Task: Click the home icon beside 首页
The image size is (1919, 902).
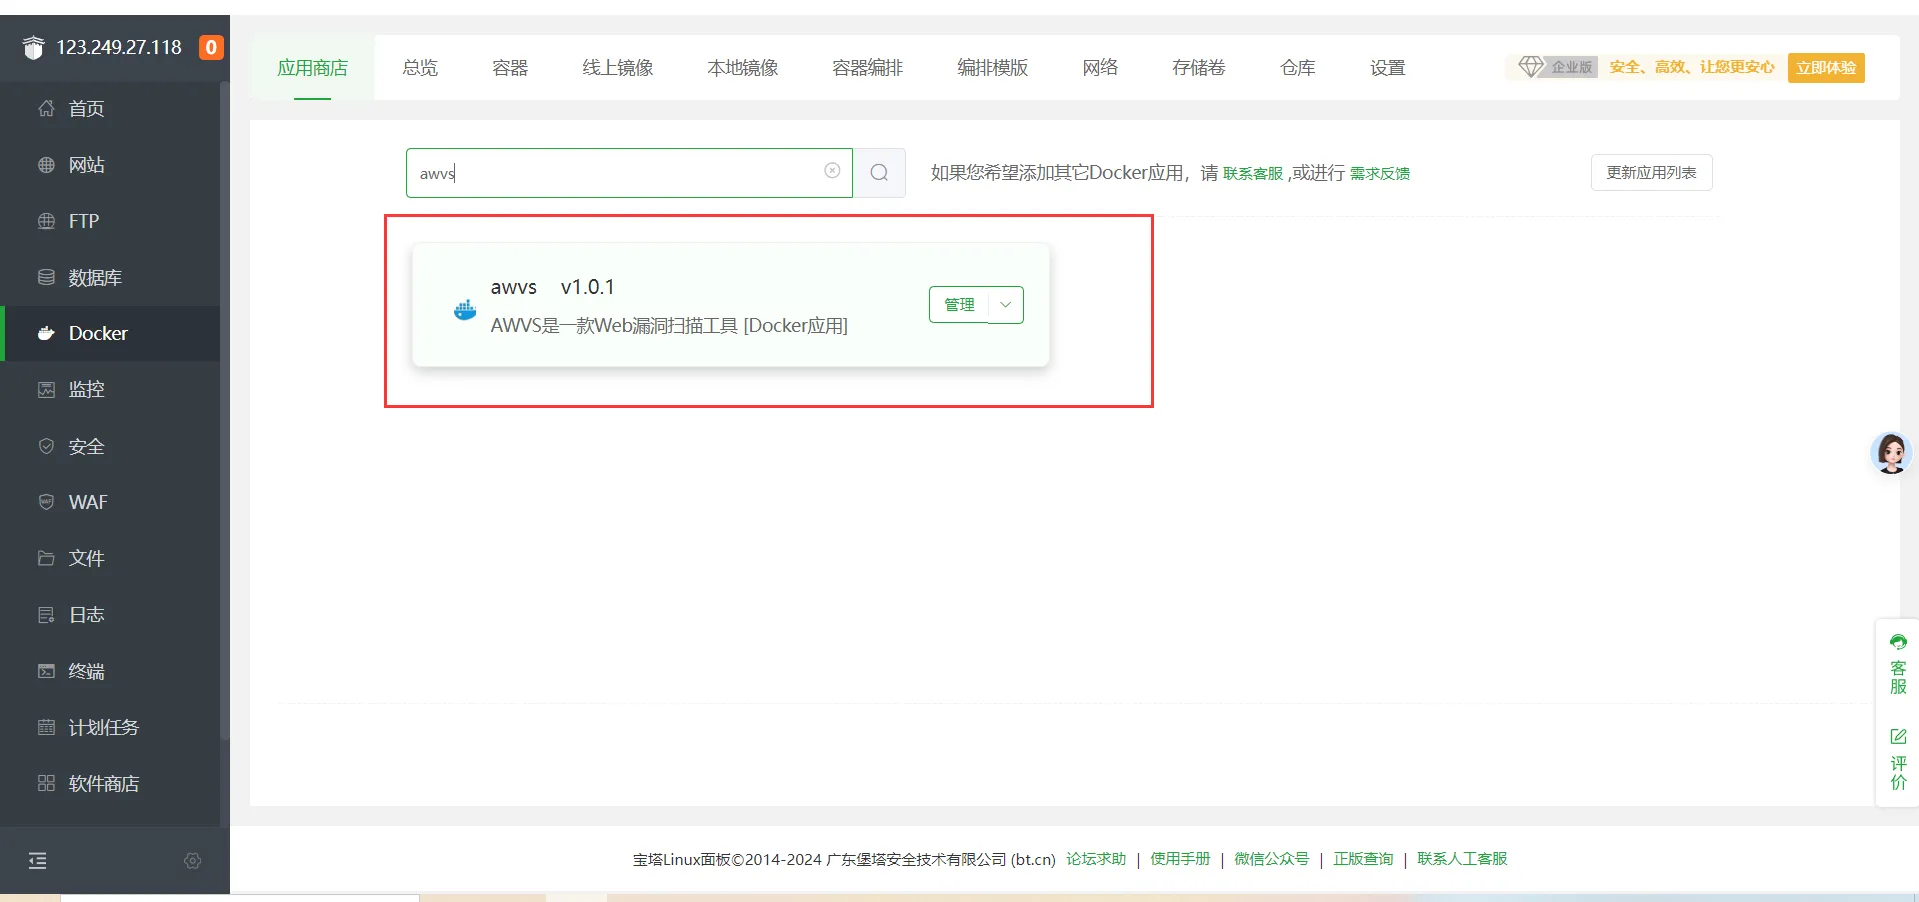Action: pos(46,108)
